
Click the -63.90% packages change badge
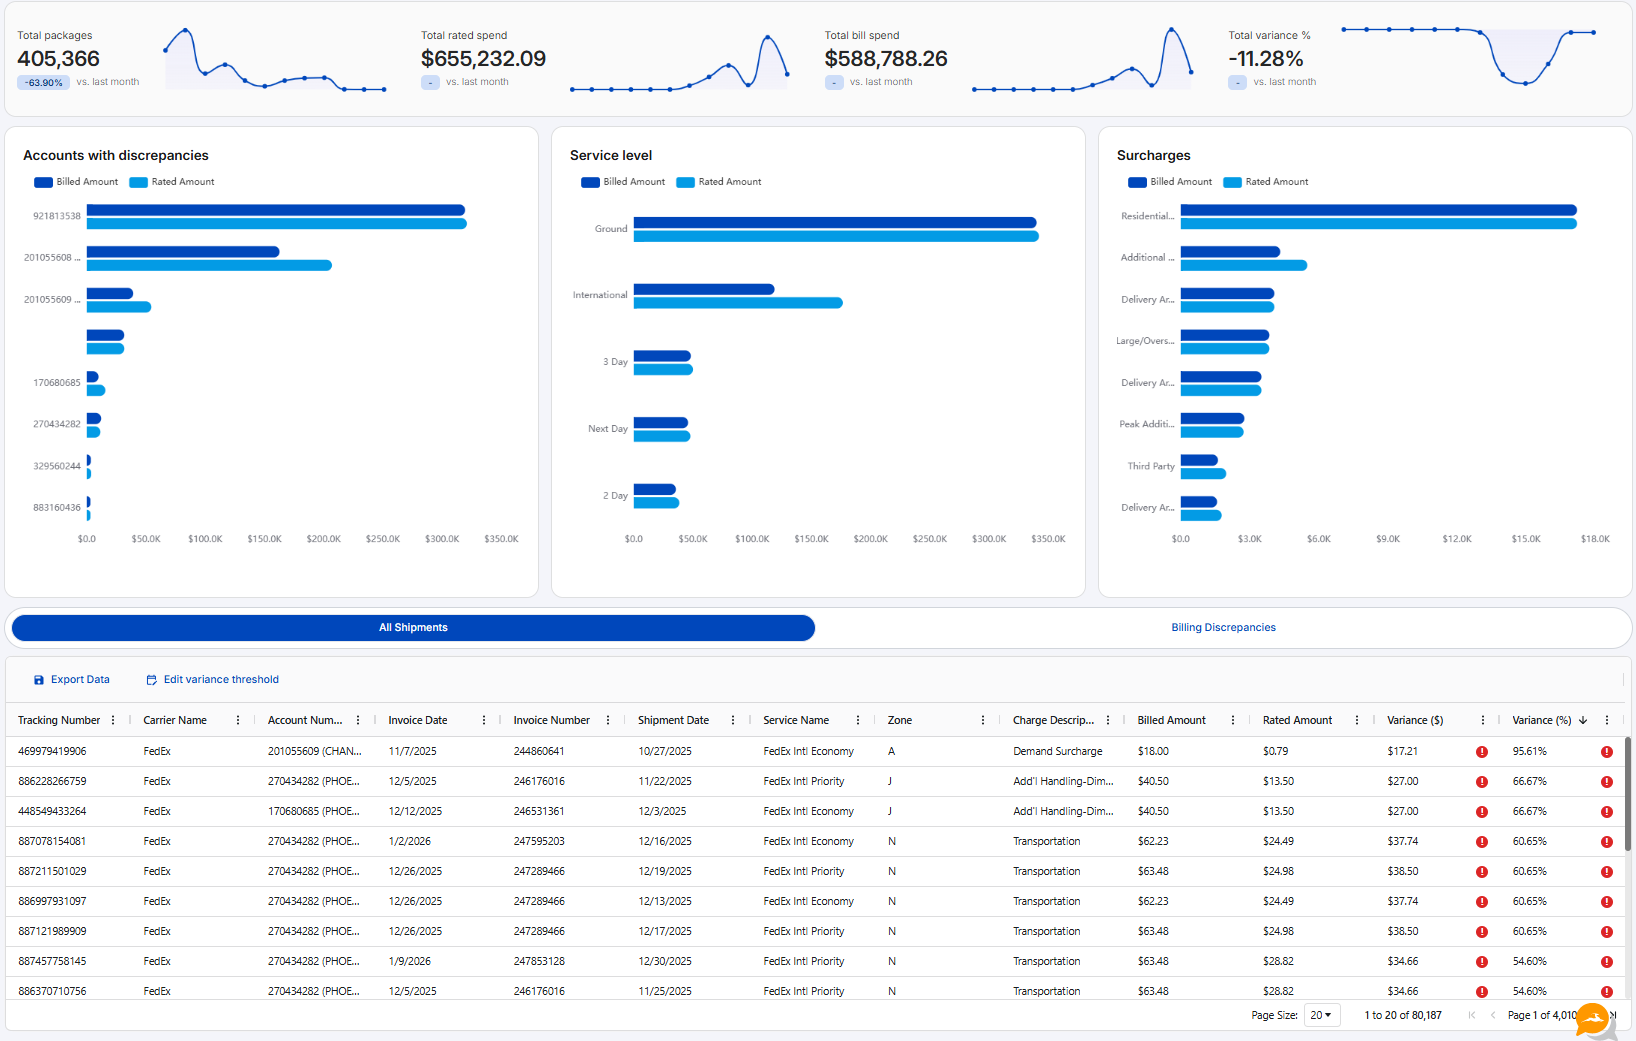pyautogui.click(x=43, y=83)
